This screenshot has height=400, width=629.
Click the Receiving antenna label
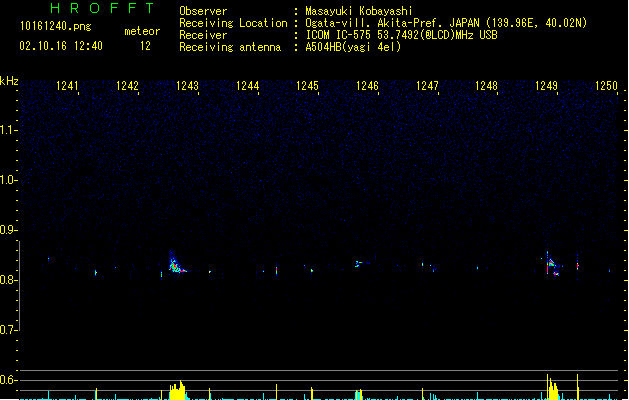coord(230,47)
